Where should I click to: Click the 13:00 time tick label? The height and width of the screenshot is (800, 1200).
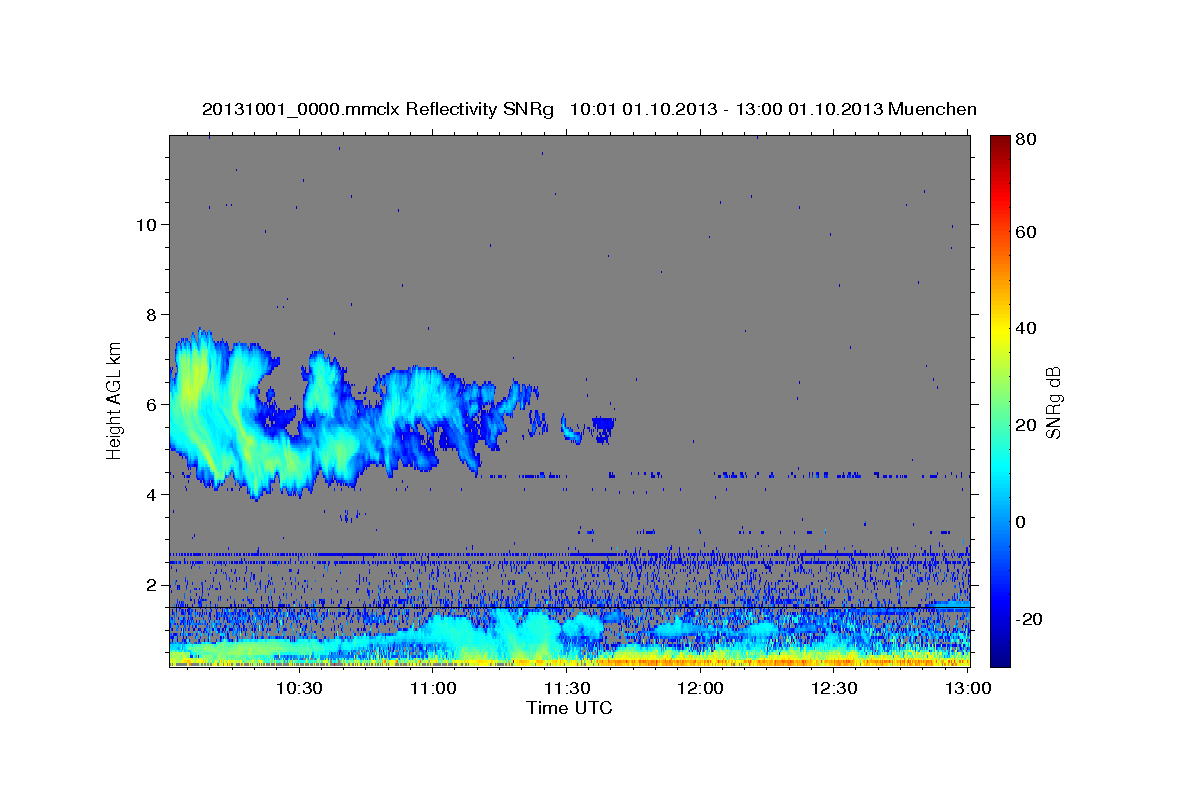(969, 688)
